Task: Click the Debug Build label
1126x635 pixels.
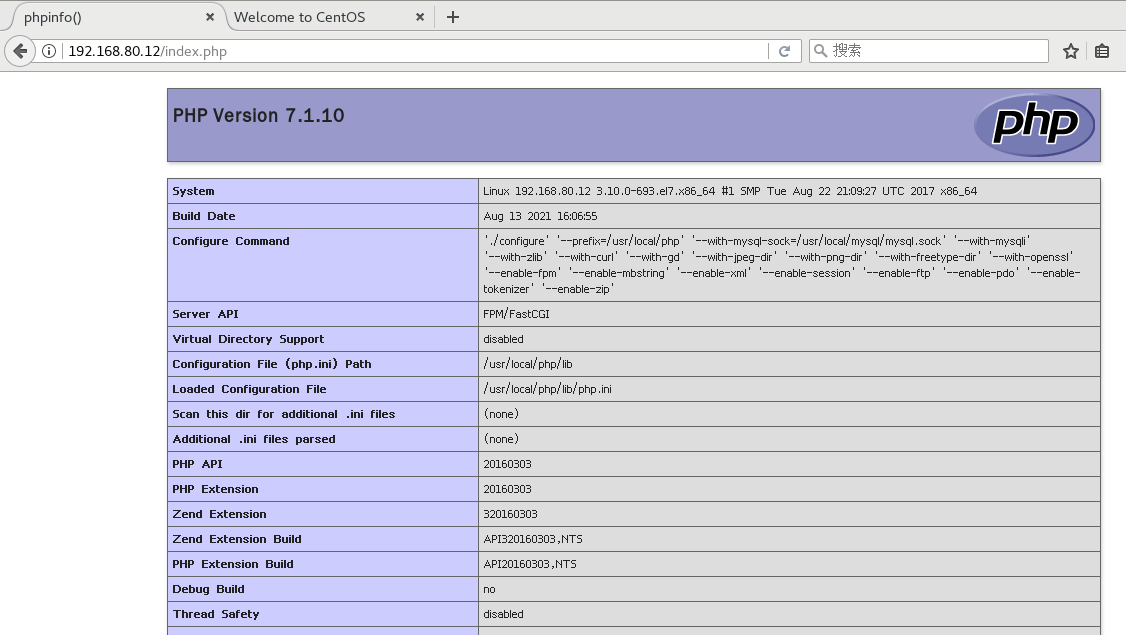Action: tap(208, 589)
